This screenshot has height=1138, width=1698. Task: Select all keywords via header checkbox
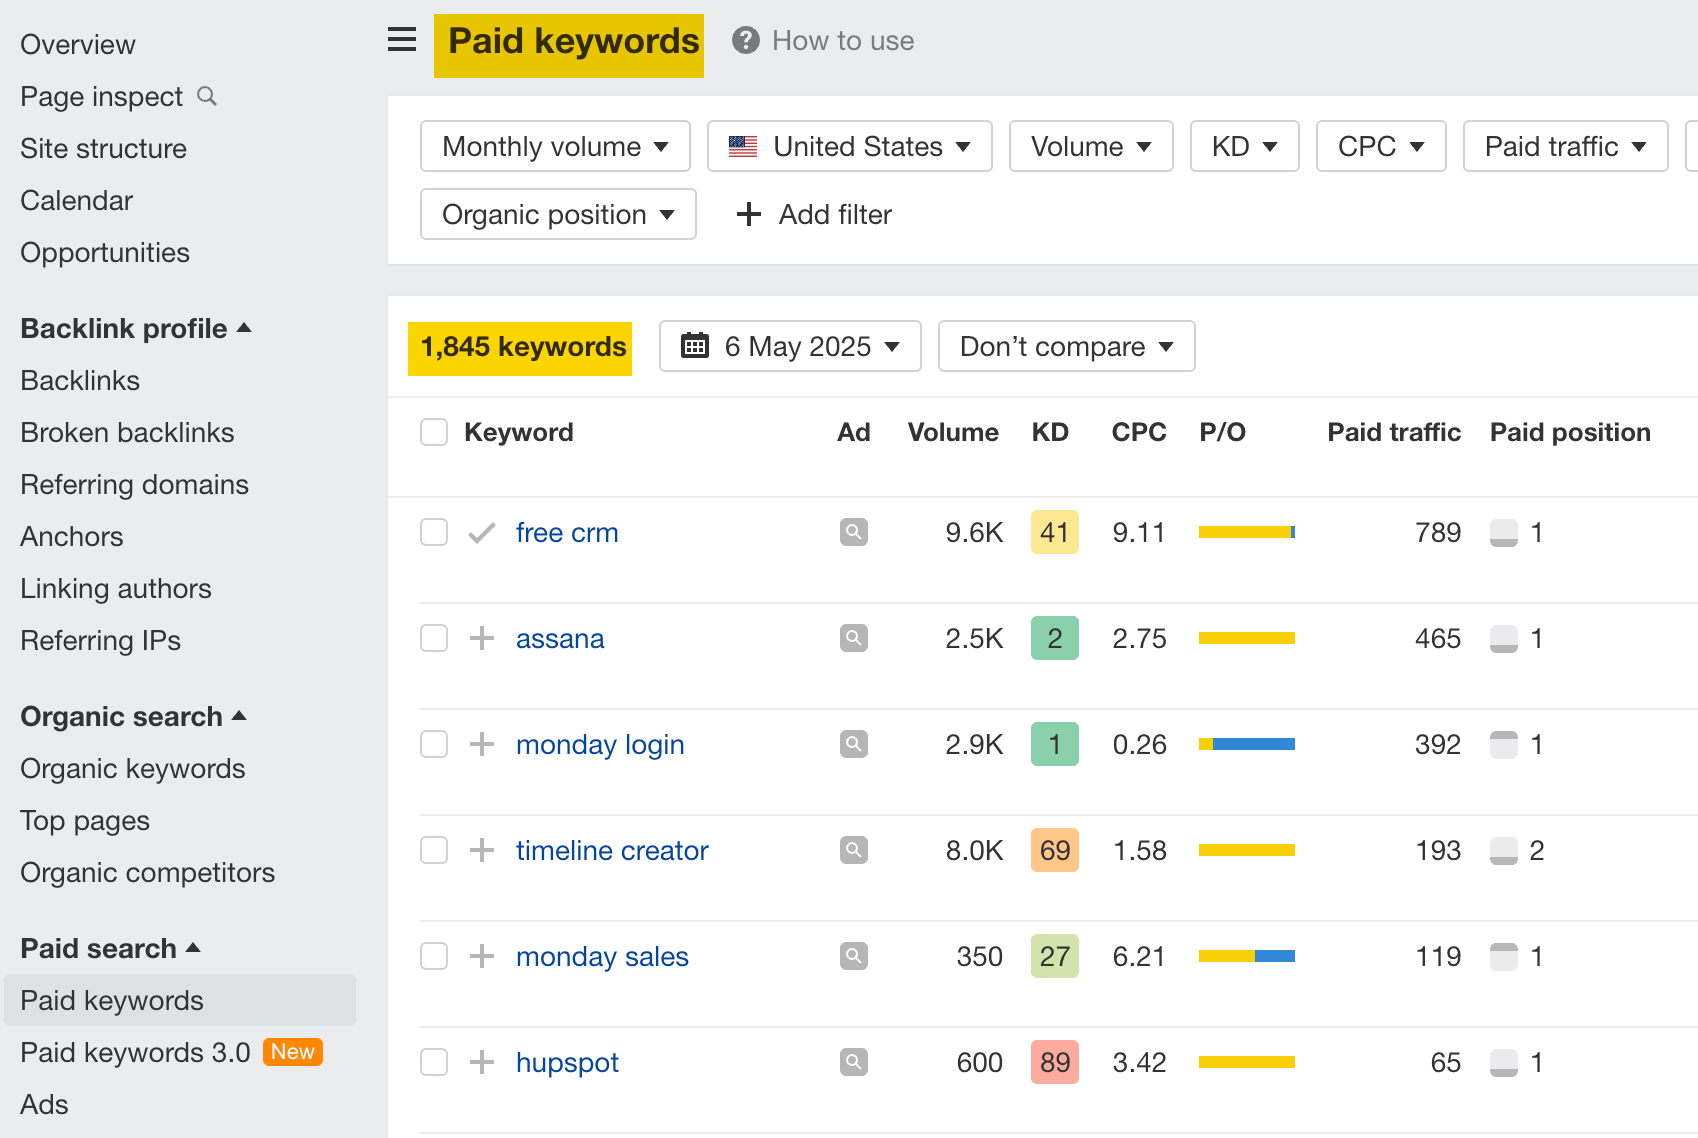click(x=433, y=432)
